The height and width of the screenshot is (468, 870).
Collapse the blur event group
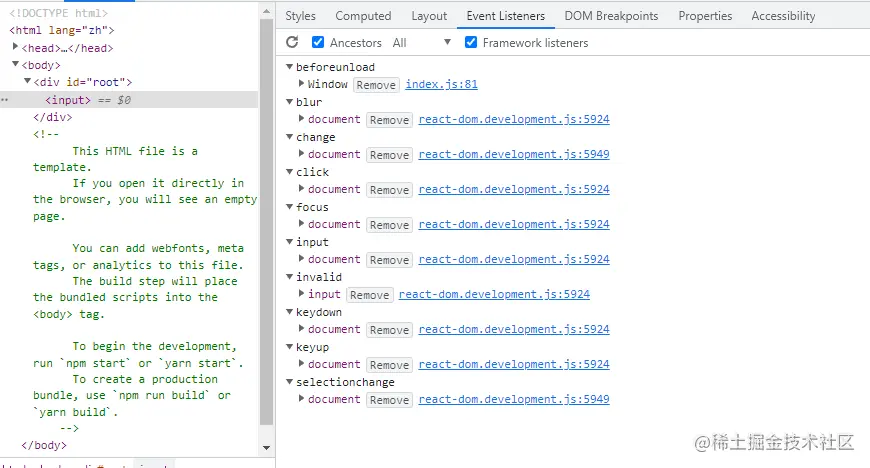(289, 102)
